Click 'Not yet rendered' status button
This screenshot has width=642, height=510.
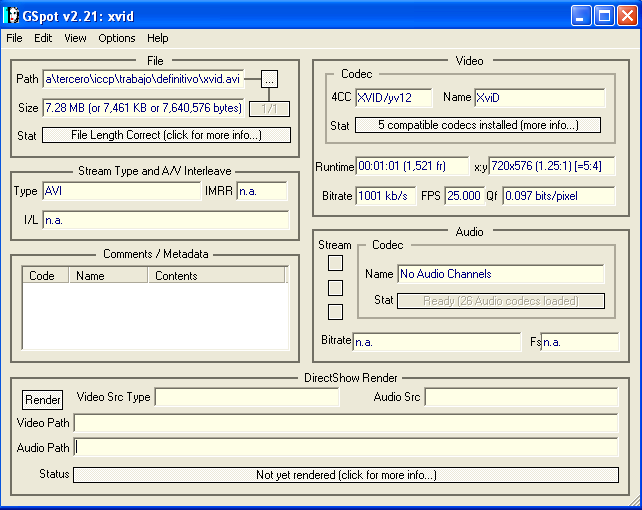[346, 475]
